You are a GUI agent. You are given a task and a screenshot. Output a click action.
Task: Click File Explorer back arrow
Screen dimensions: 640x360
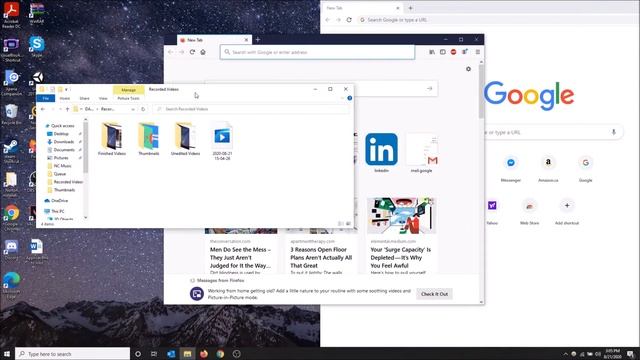pyautogui.click(x=43, y=109)
